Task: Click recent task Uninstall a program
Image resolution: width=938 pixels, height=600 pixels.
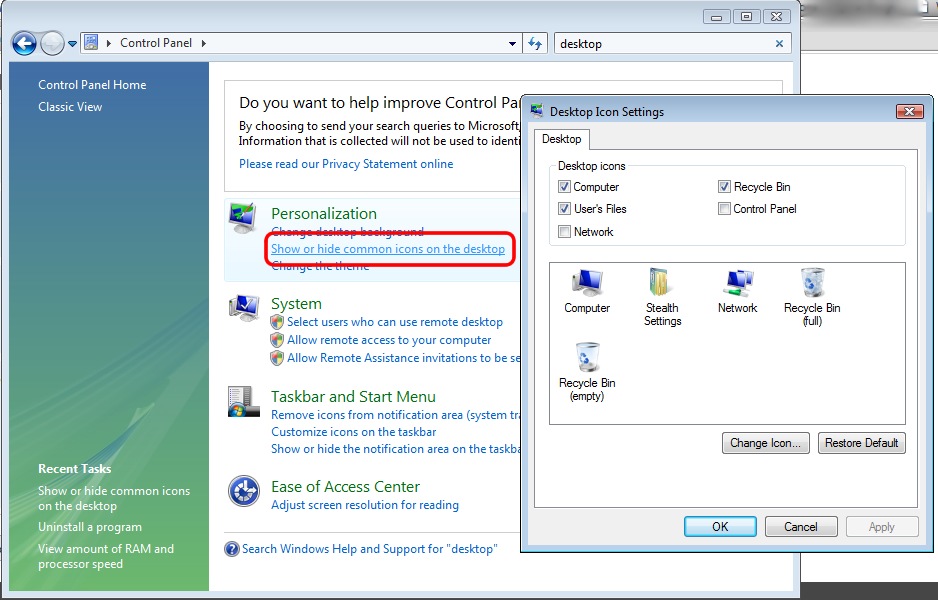Action: [x=90, y=527]
